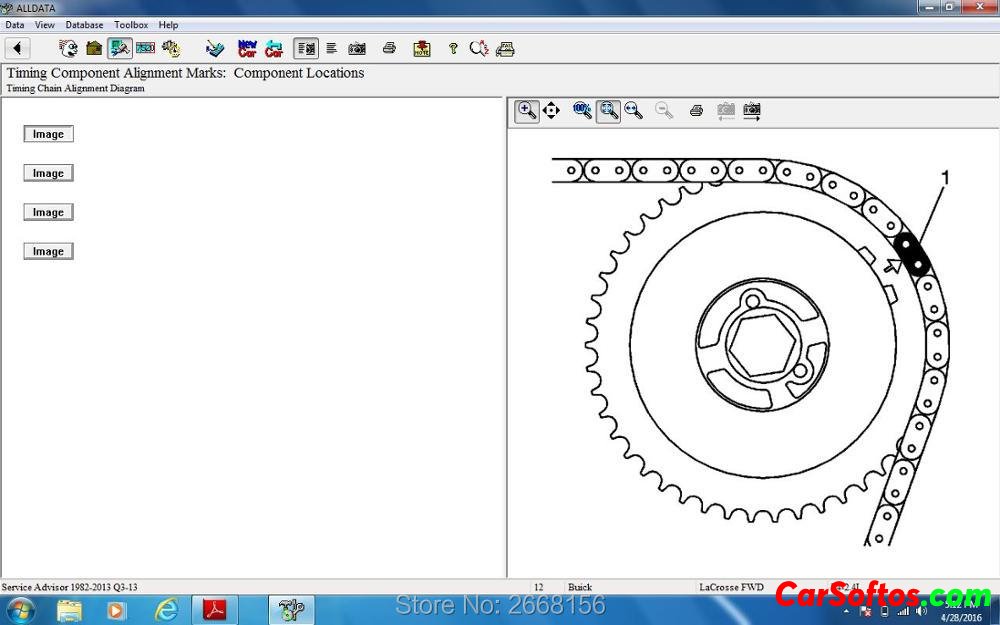Activate the pan arrows tool
The image size is (1000, 625).
[551, 111]
